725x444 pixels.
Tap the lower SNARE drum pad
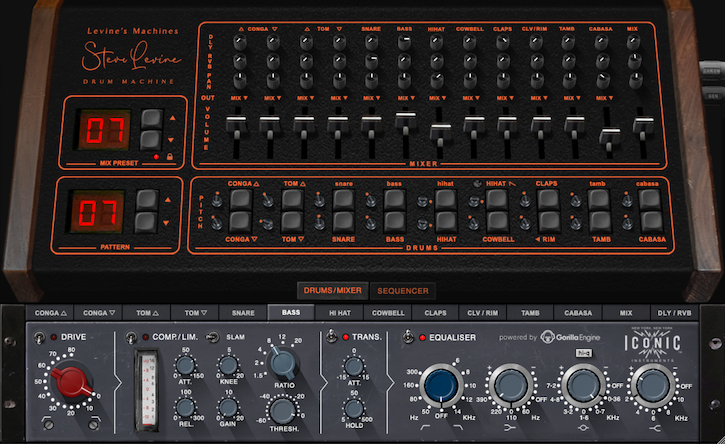click(344, 222)
